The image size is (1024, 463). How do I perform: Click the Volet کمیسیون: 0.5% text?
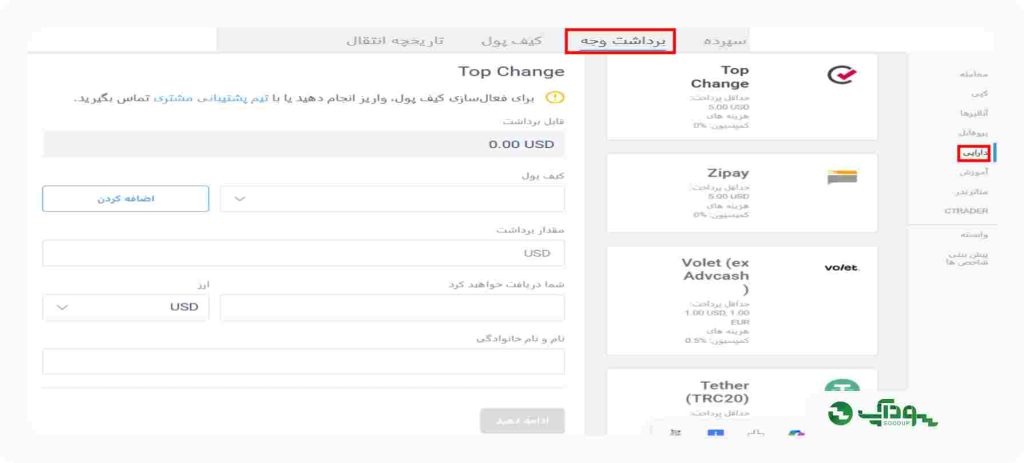717,341
